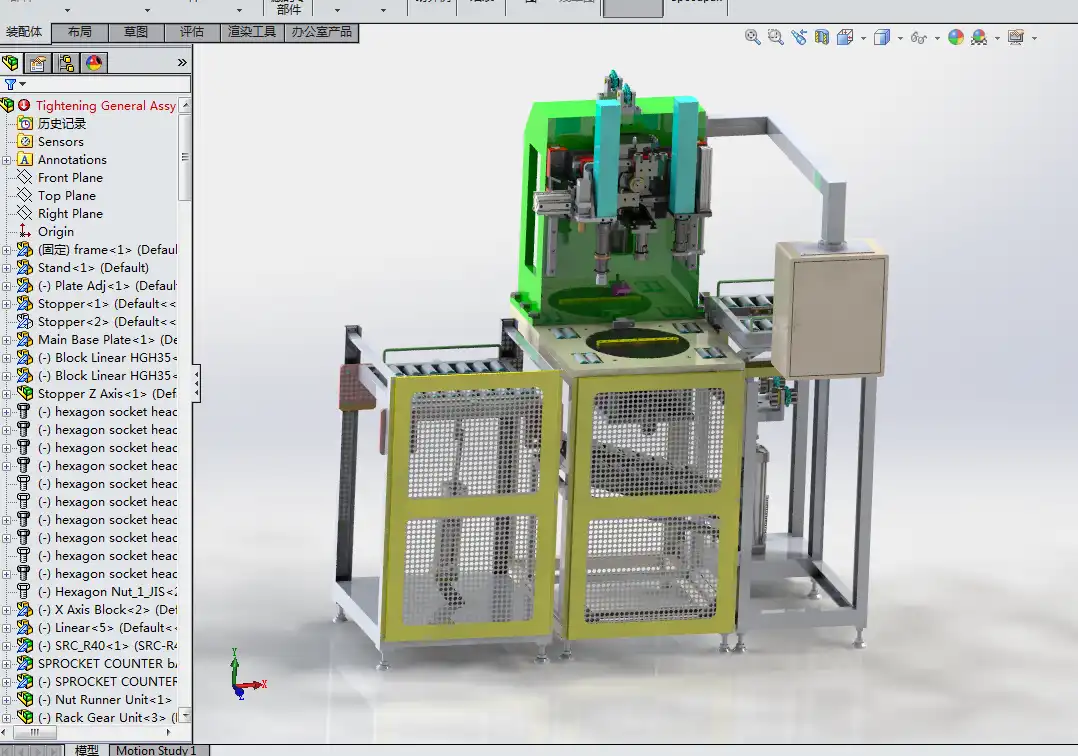The image size is (1078, 756).
Task: Open the Motion Study 1 tab
Action: (x=157, y=750)
